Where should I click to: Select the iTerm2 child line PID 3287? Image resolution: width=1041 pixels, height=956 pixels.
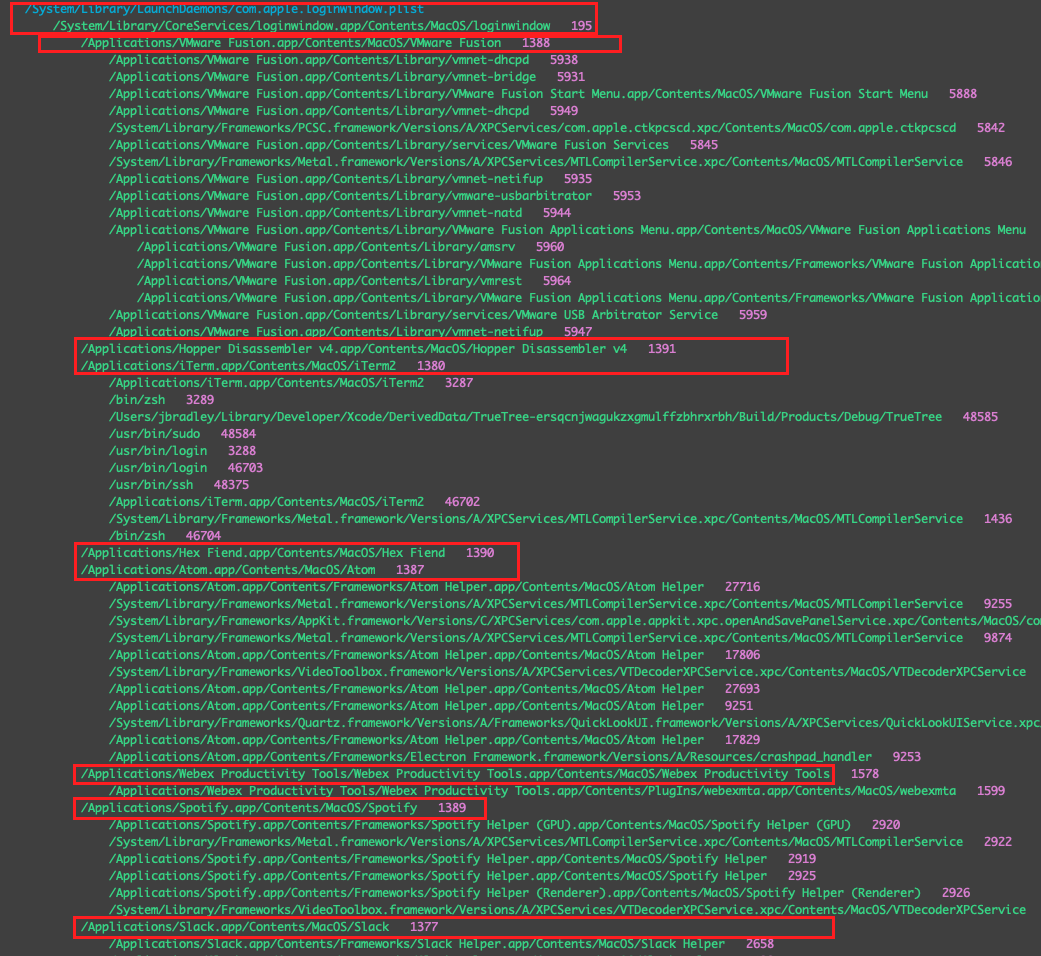pos(291,383)
